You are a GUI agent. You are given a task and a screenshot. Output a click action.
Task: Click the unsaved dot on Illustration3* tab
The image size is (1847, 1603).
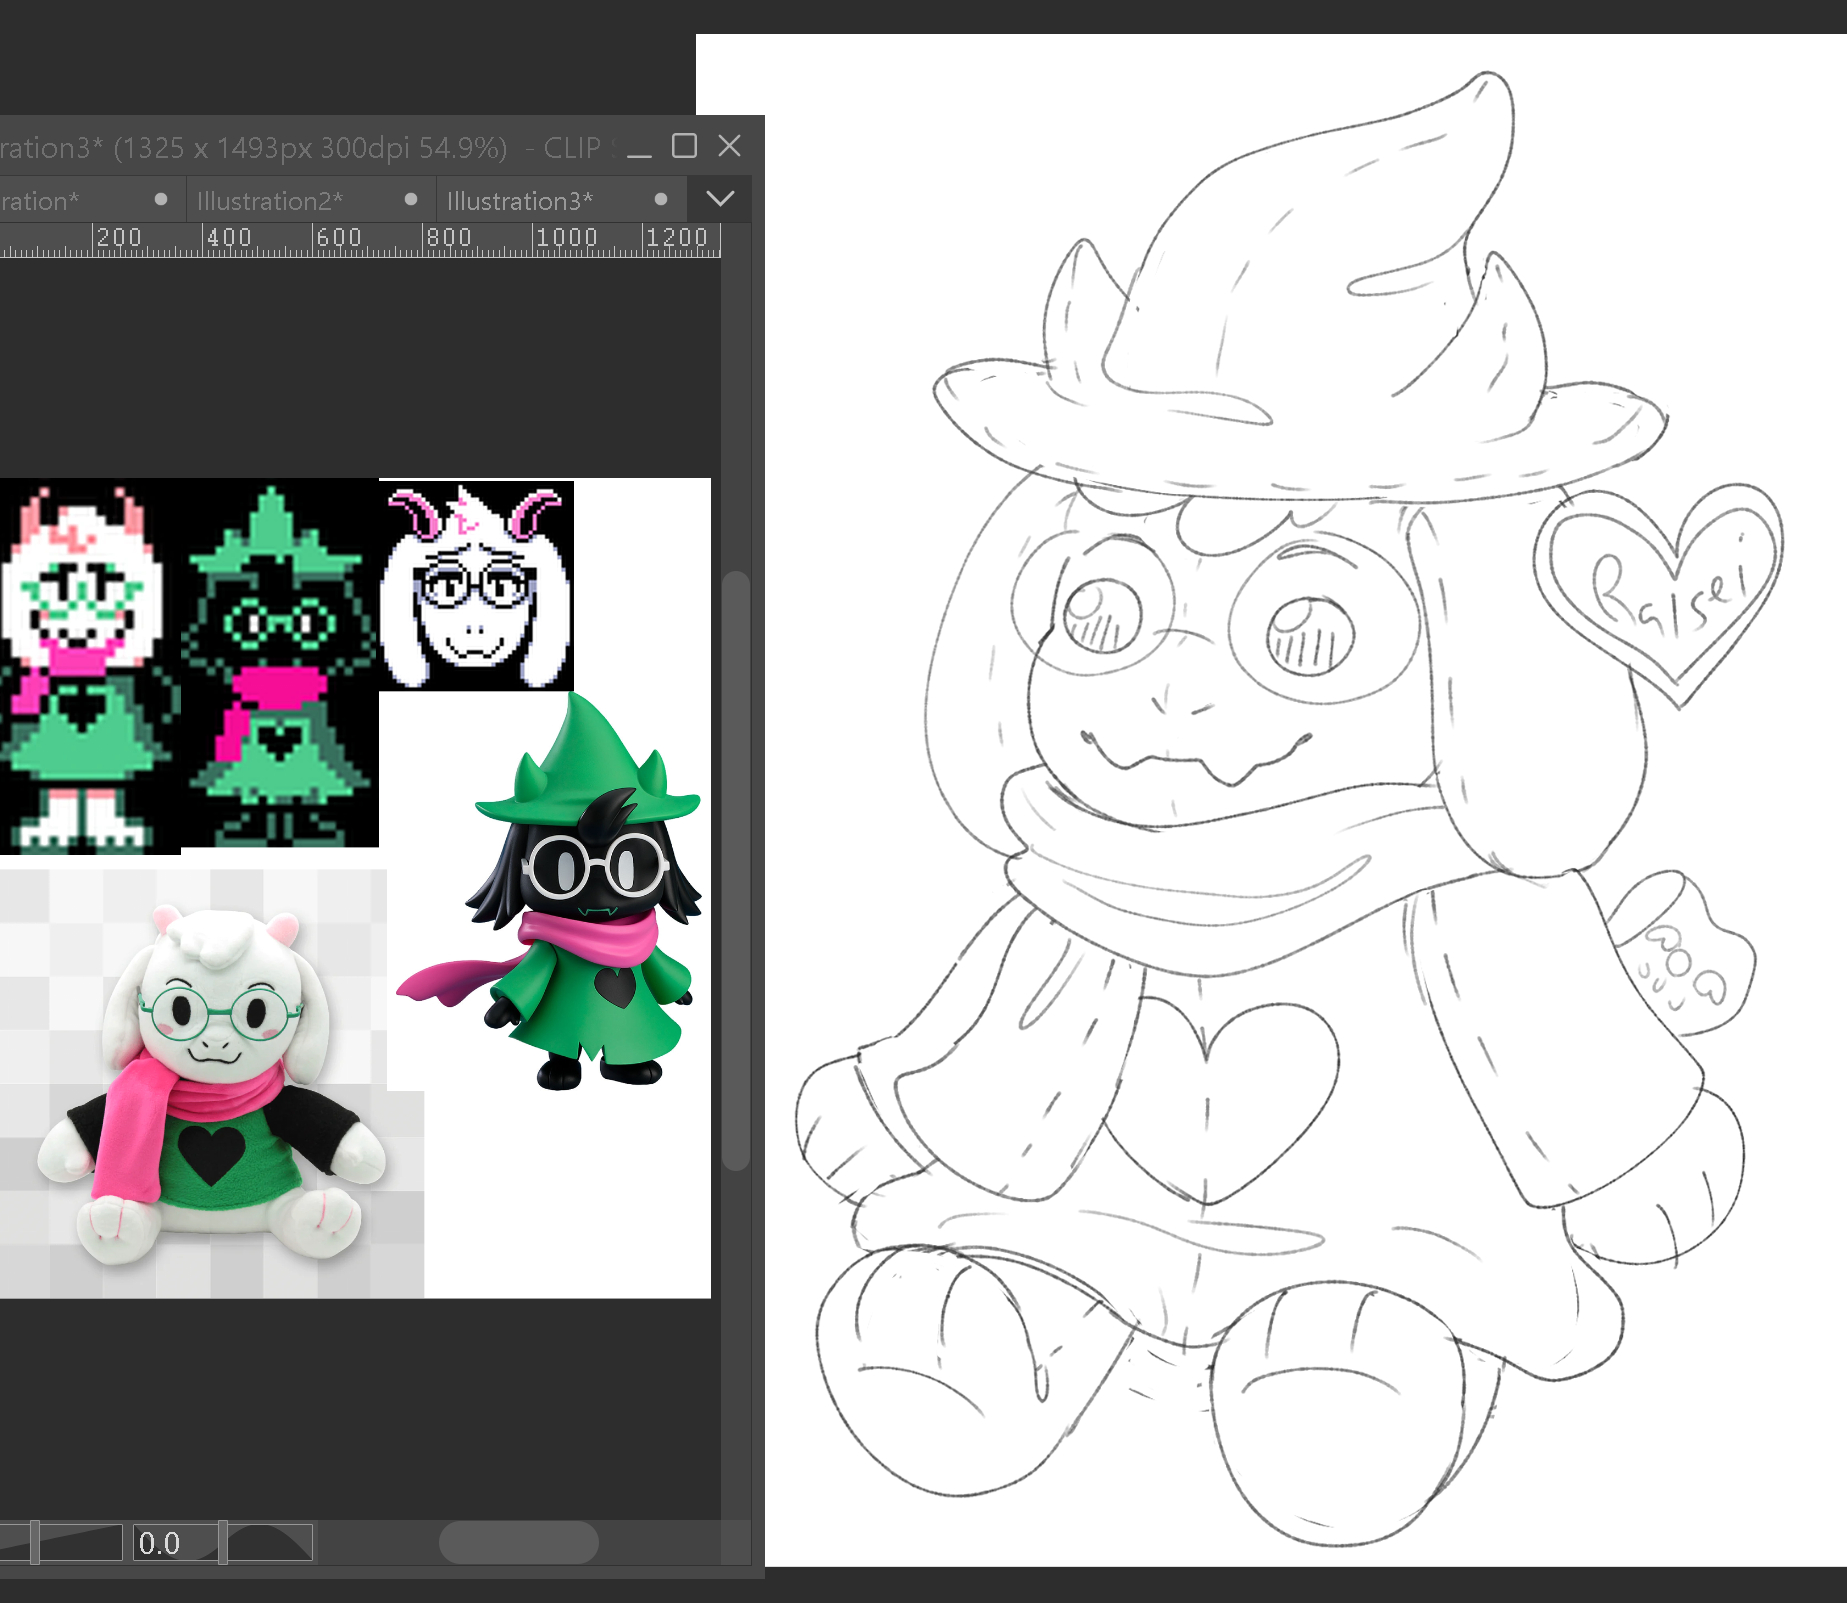[x=660, y=200]
